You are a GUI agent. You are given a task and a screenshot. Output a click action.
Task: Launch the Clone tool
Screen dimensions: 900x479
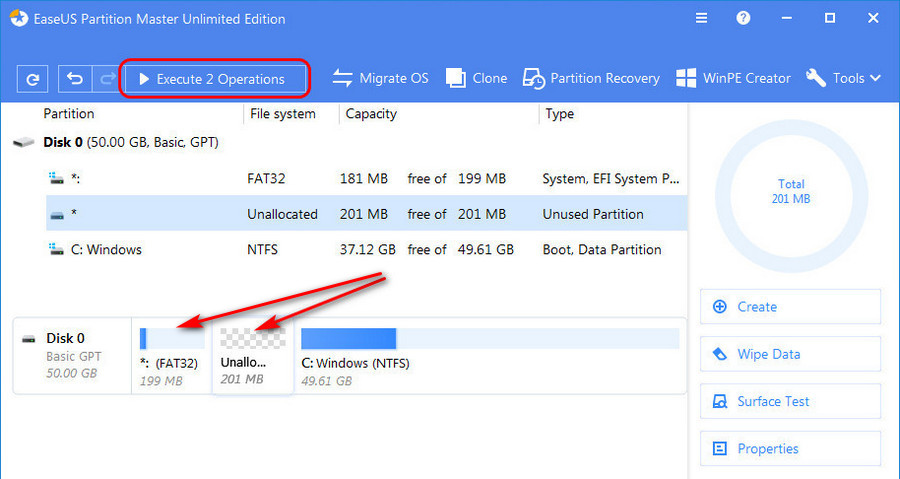click(476, 78)
